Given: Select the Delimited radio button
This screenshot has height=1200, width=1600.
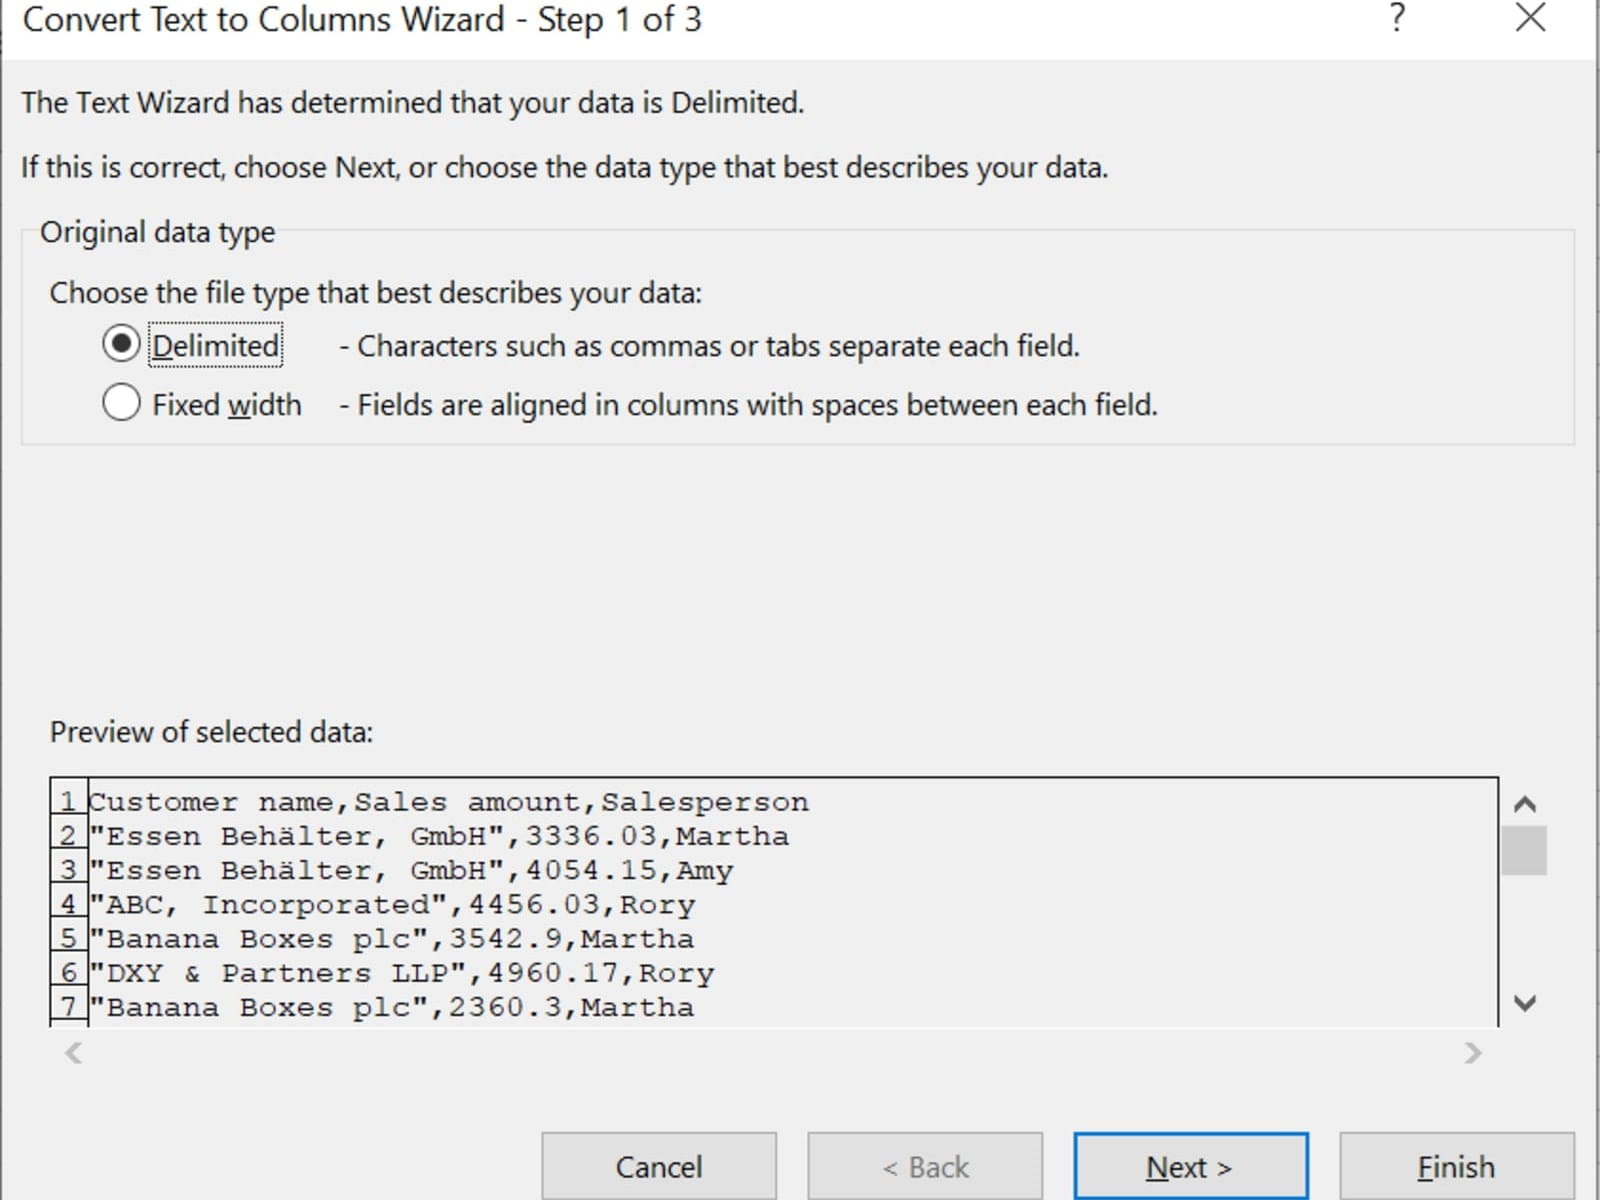Looking at the screenshot, I should click(121, 345).
